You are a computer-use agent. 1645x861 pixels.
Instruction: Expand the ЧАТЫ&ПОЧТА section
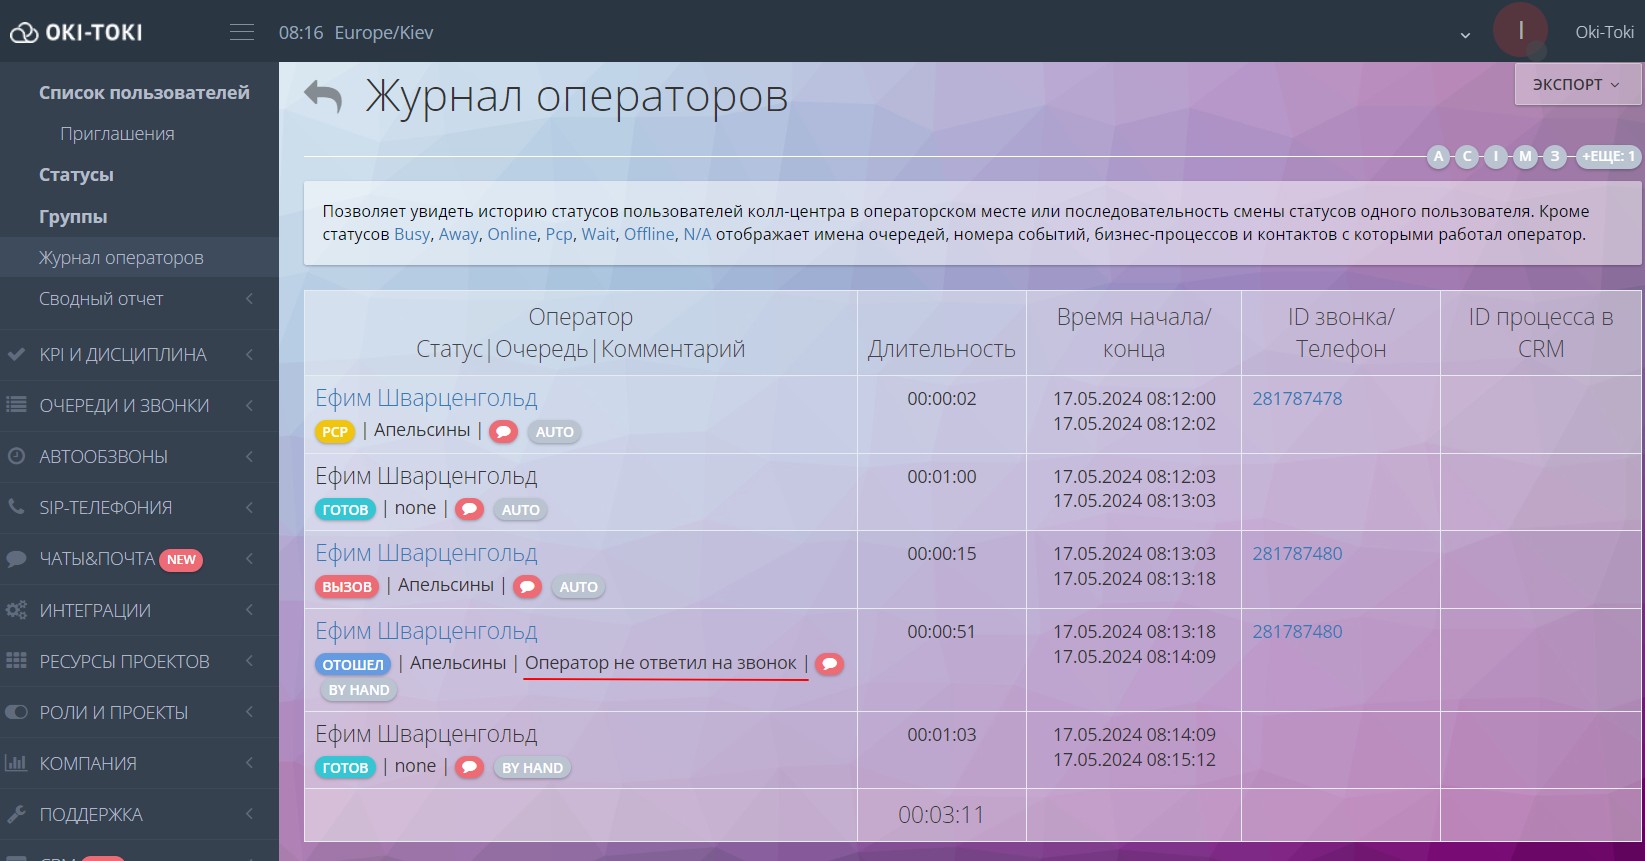[140, 559]
